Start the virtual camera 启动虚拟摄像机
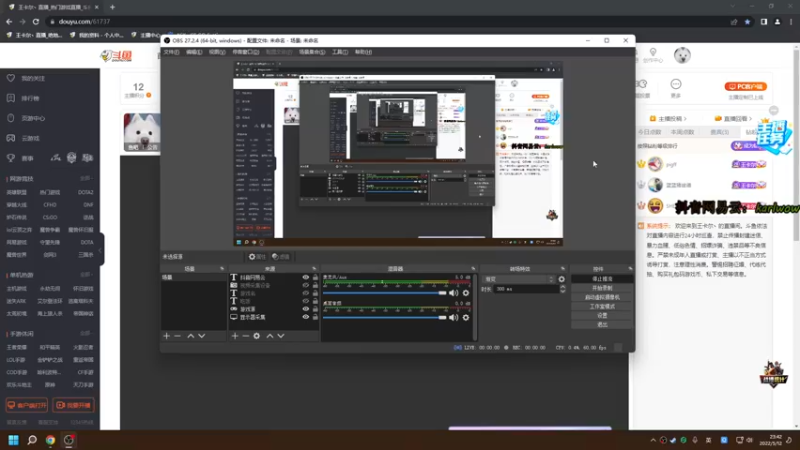The width and height of the screenshot is (800, 450). (602, 297)
